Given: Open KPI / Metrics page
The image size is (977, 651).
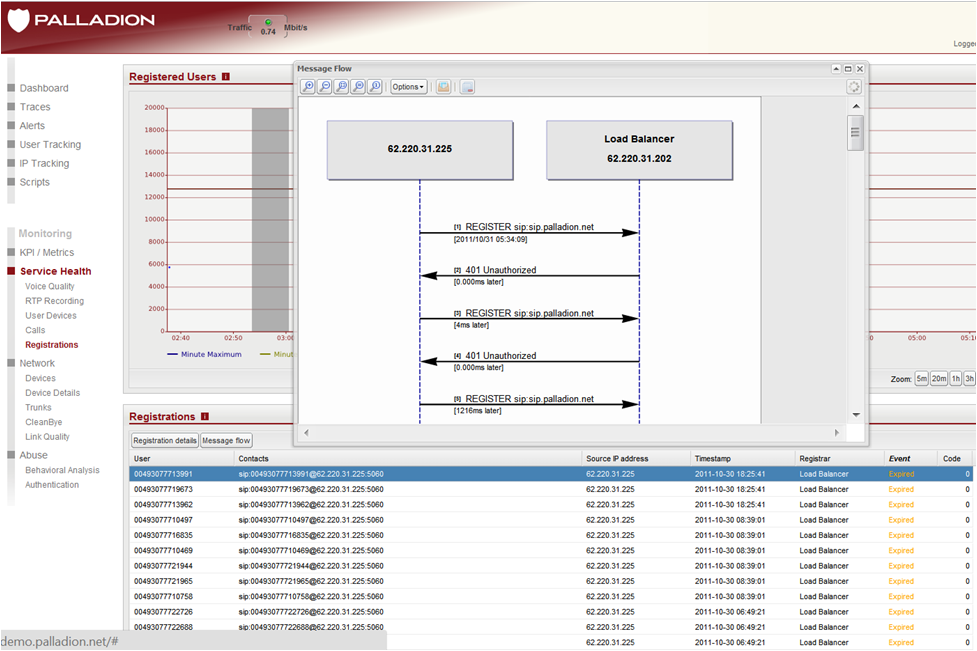Looking at the screenshot, I should (47, 252).
